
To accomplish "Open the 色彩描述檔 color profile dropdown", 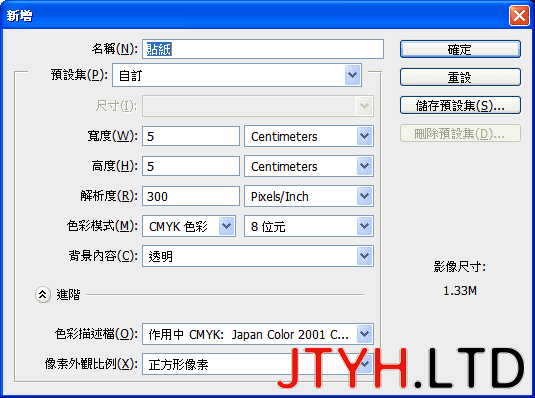I will [x=258, y=334].
